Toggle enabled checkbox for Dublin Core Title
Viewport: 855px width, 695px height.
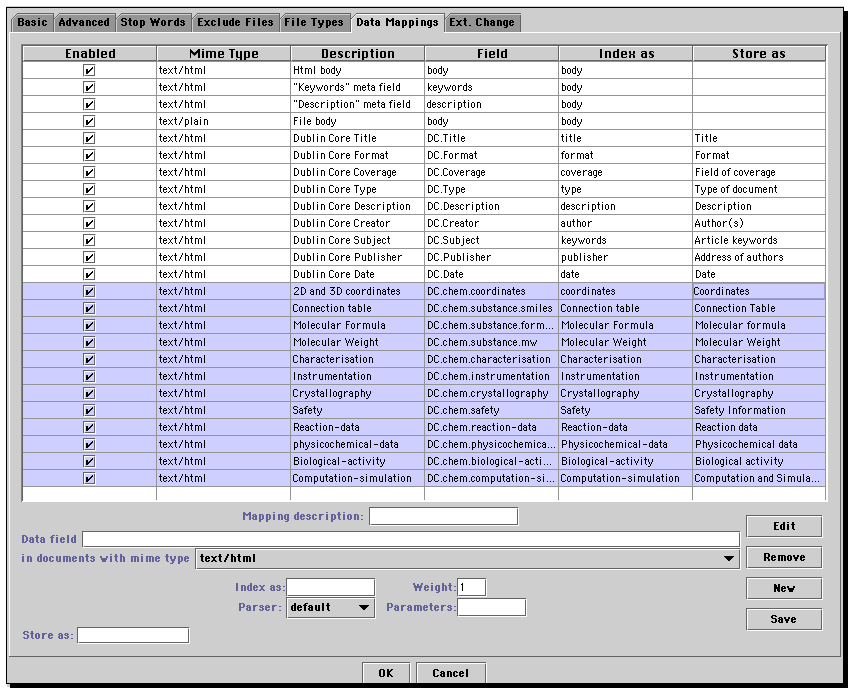click(89, 139)
